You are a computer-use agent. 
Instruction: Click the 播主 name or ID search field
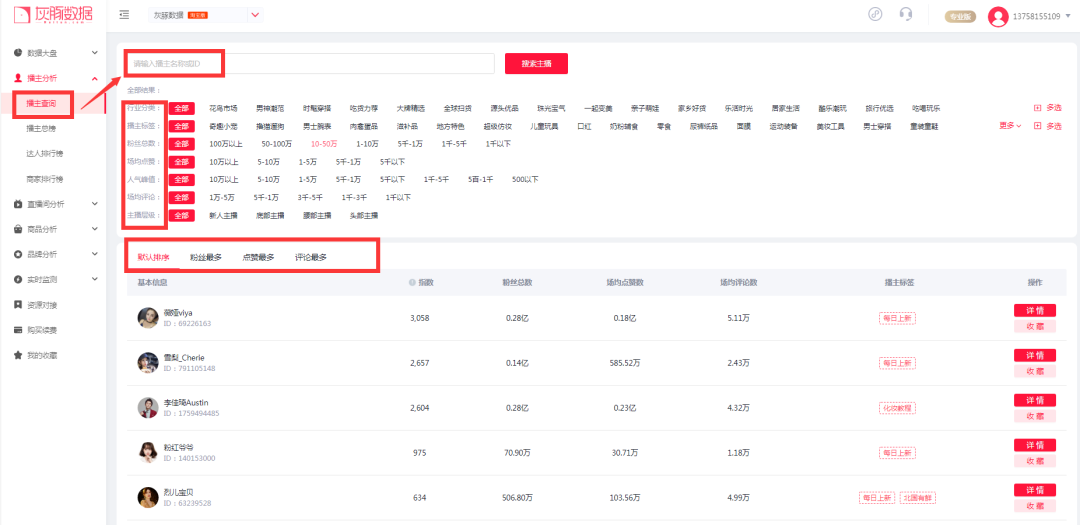(310, 64)
